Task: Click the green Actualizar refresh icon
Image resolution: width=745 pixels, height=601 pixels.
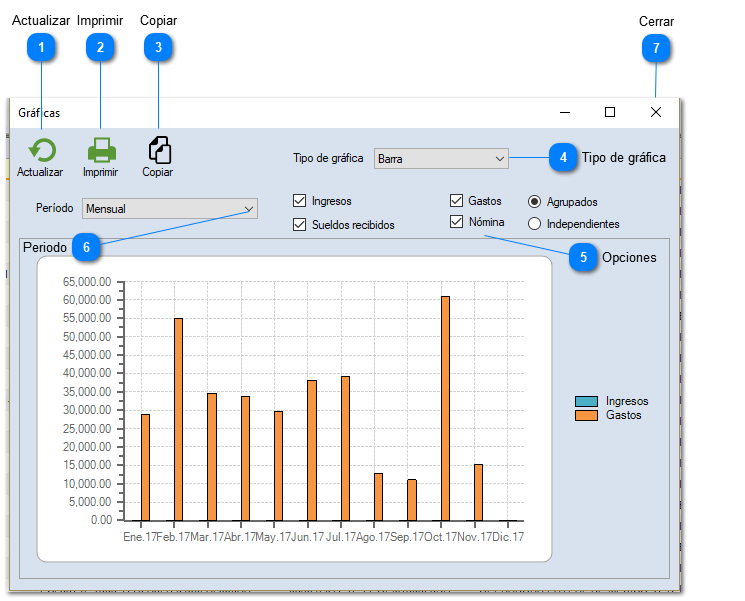Action: click(x=40, y=150)
